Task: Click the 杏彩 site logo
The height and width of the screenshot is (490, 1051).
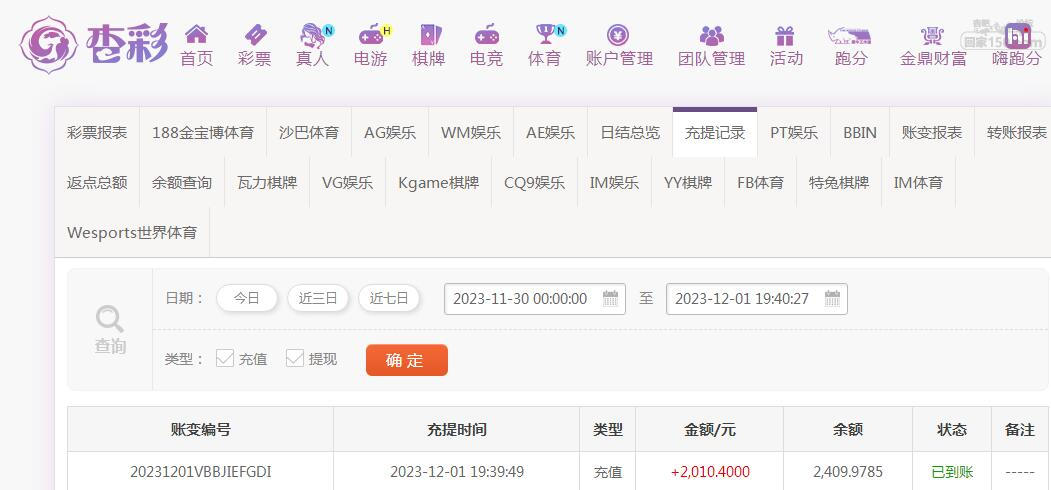Action: (94, 44)
